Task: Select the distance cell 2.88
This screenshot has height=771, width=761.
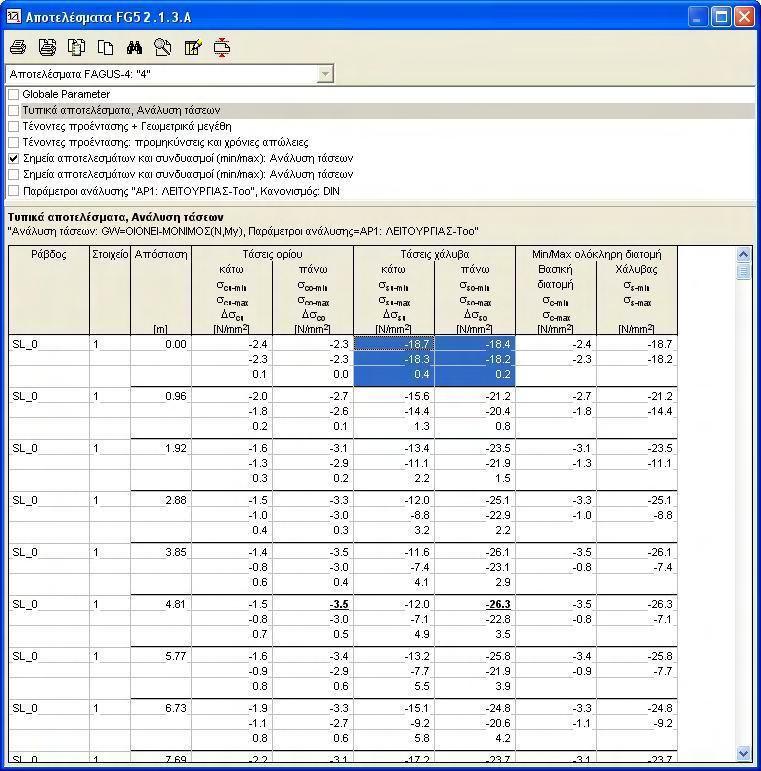Action: [161, 500]
